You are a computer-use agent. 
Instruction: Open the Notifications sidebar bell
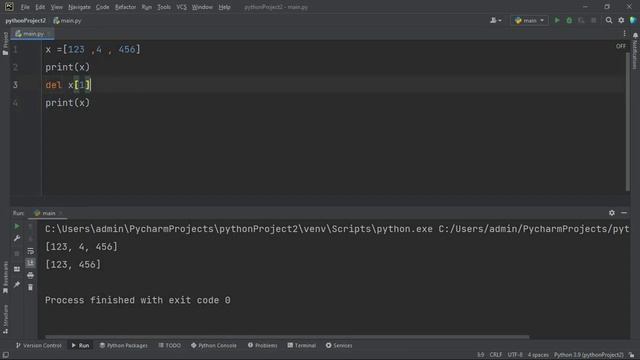click(x=635, y=51)
